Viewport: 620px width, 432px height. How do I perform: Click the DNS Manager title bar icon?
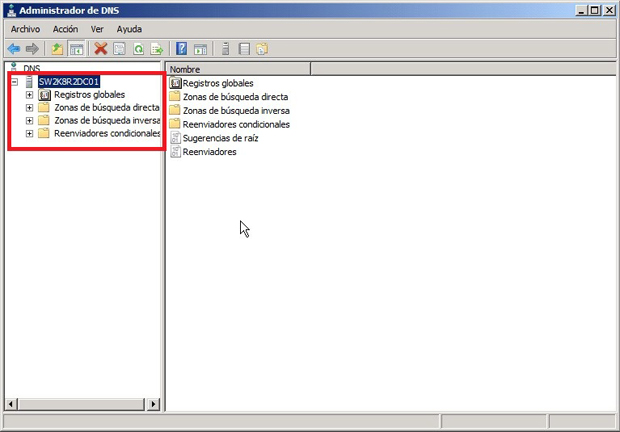[11, 11]
